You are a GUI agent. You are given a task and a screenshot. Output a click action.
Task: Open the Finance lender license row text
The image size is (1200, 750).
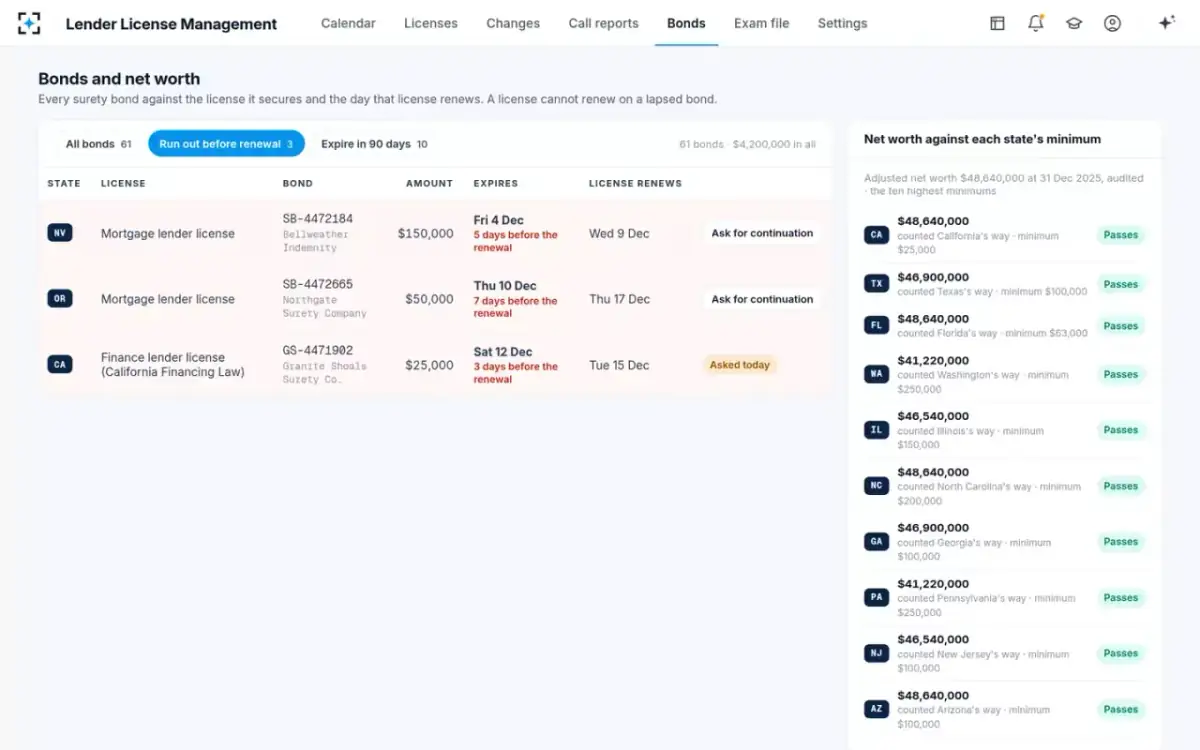[x=173, y=365]
